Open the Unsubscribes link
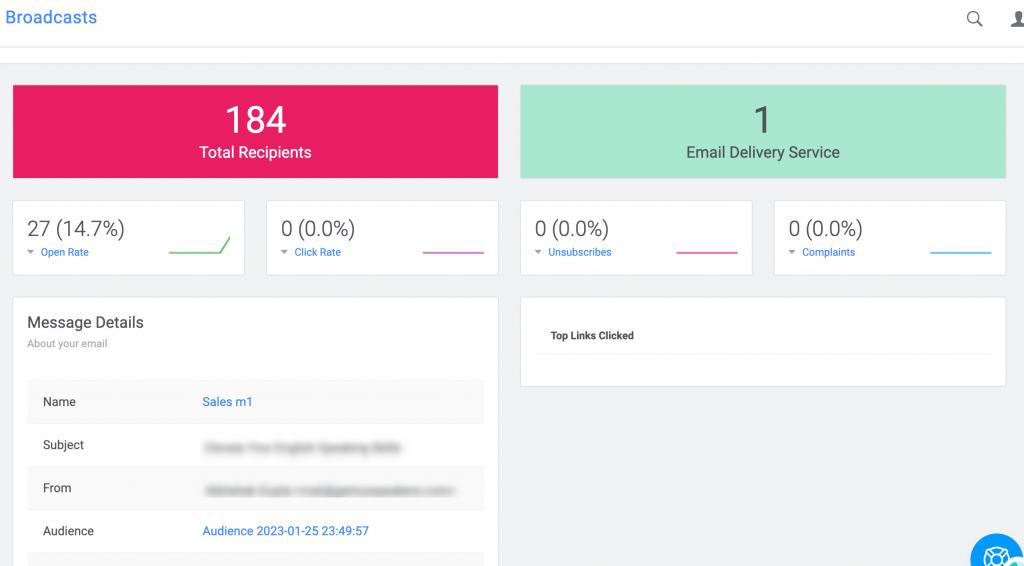 pos(580,252)
